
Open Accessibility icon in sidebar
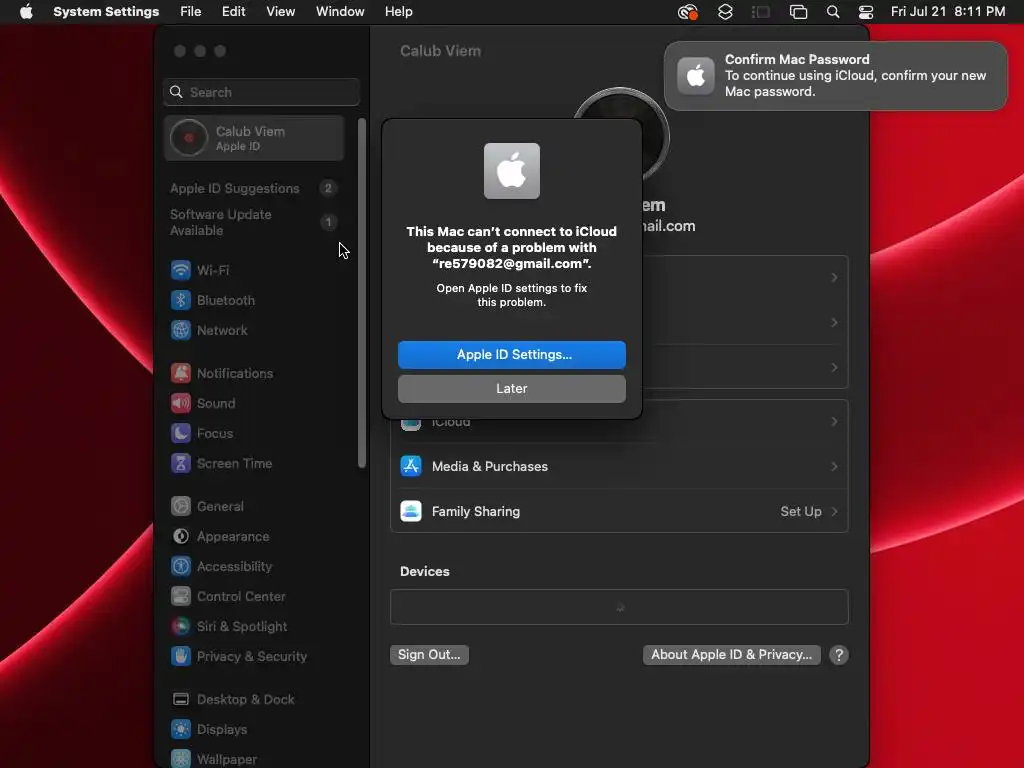(181, 566)
